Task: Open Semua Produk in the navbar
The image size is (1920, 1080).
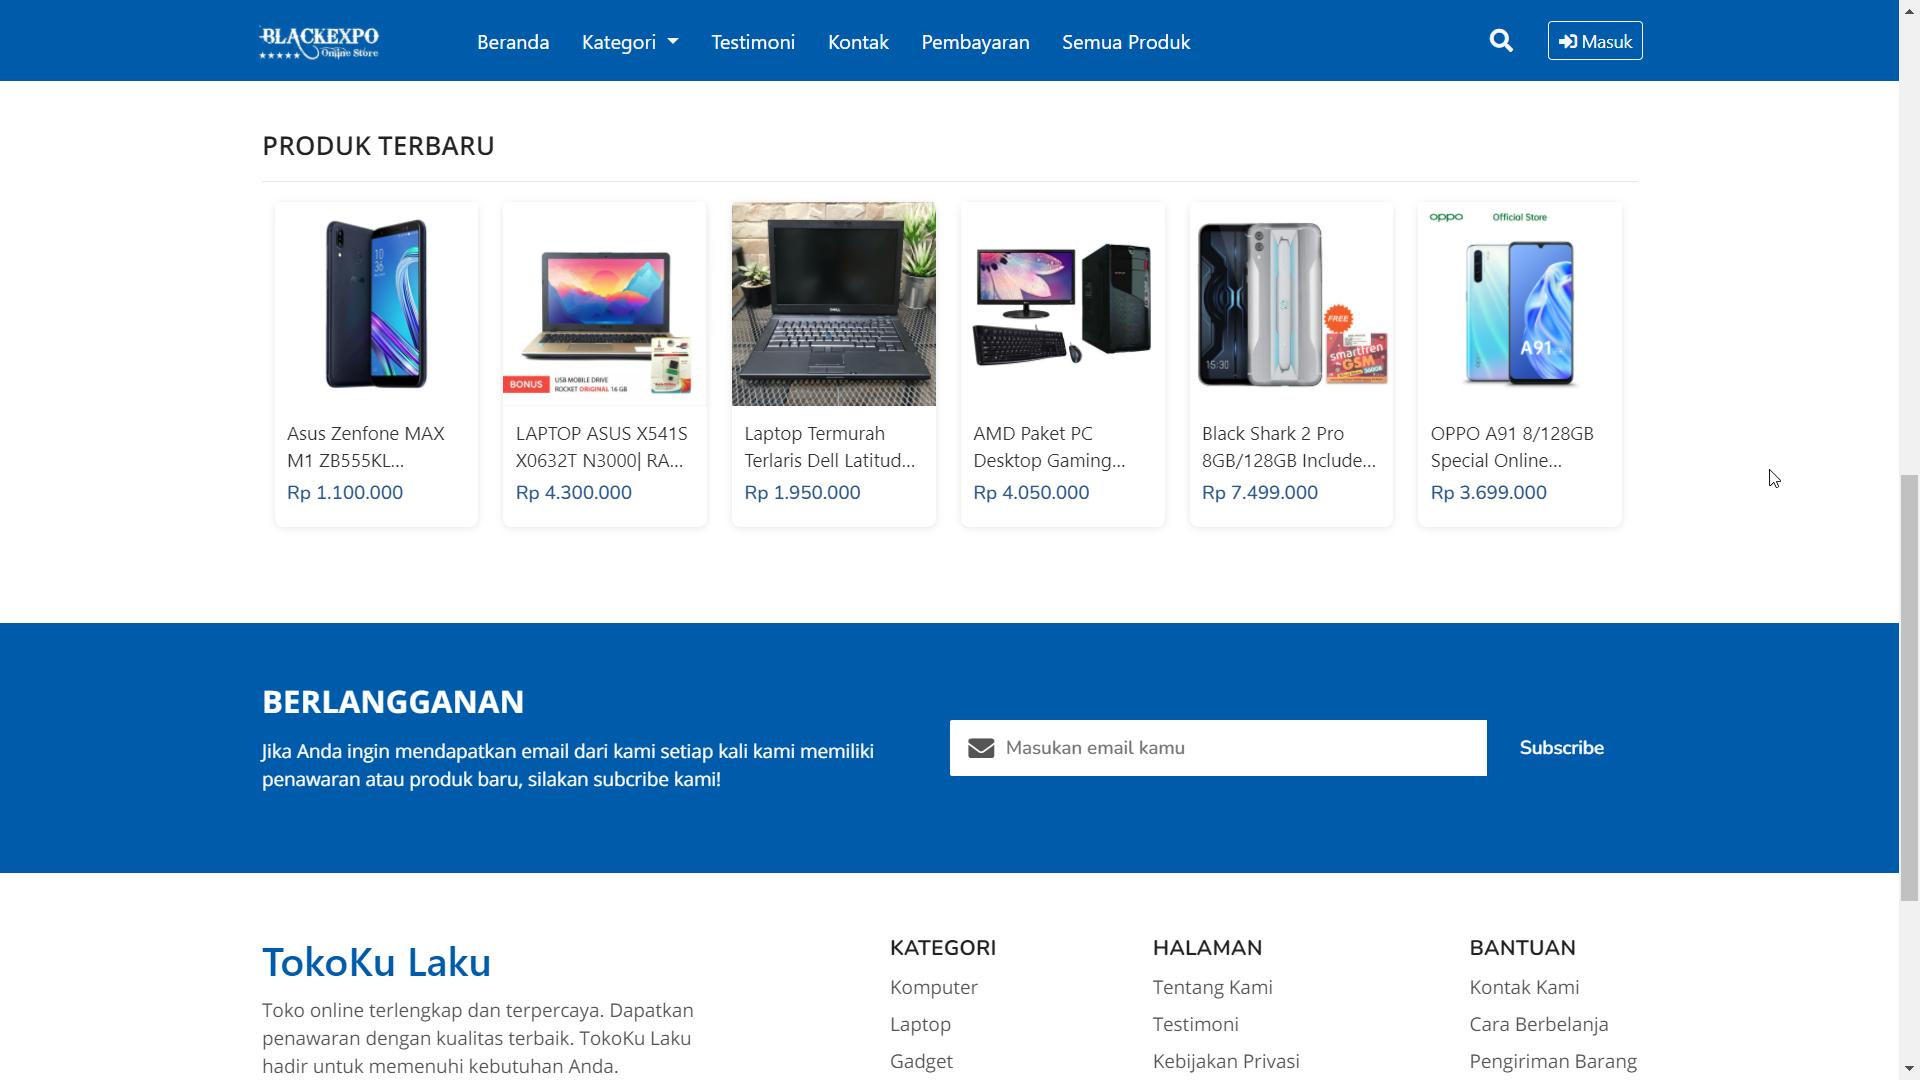Action: [1126, 42]
